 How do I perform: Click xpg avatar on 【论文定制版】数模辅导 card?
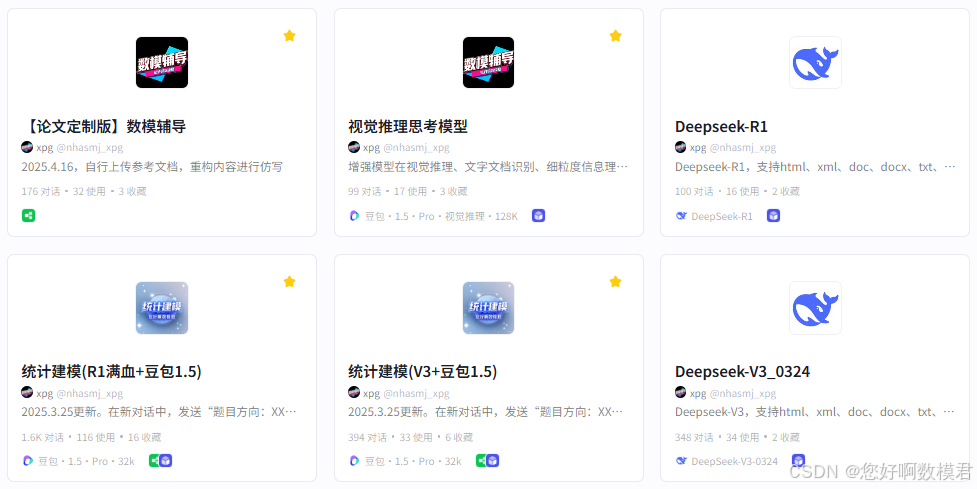click(27, 147)
